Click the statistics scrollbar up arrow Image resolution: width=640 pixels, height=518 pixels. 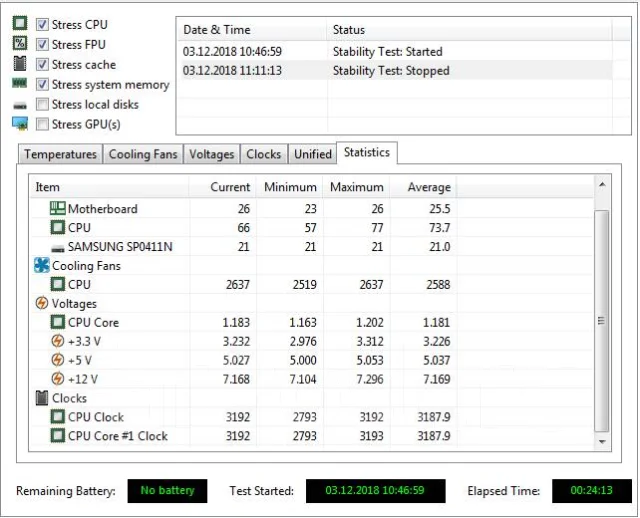coord(602,185)
